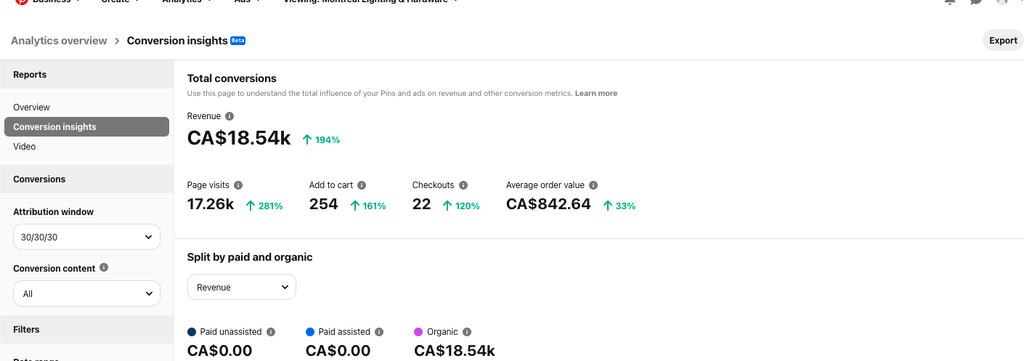Click the info icon next to Page visits
Viewport: 1024px width, 361px height.
[x=238, y=185]
